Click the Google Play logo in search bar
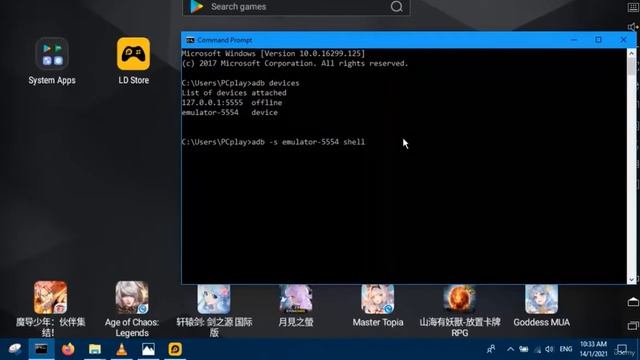This screenshot has width=640, height=360. coord(197,7)
